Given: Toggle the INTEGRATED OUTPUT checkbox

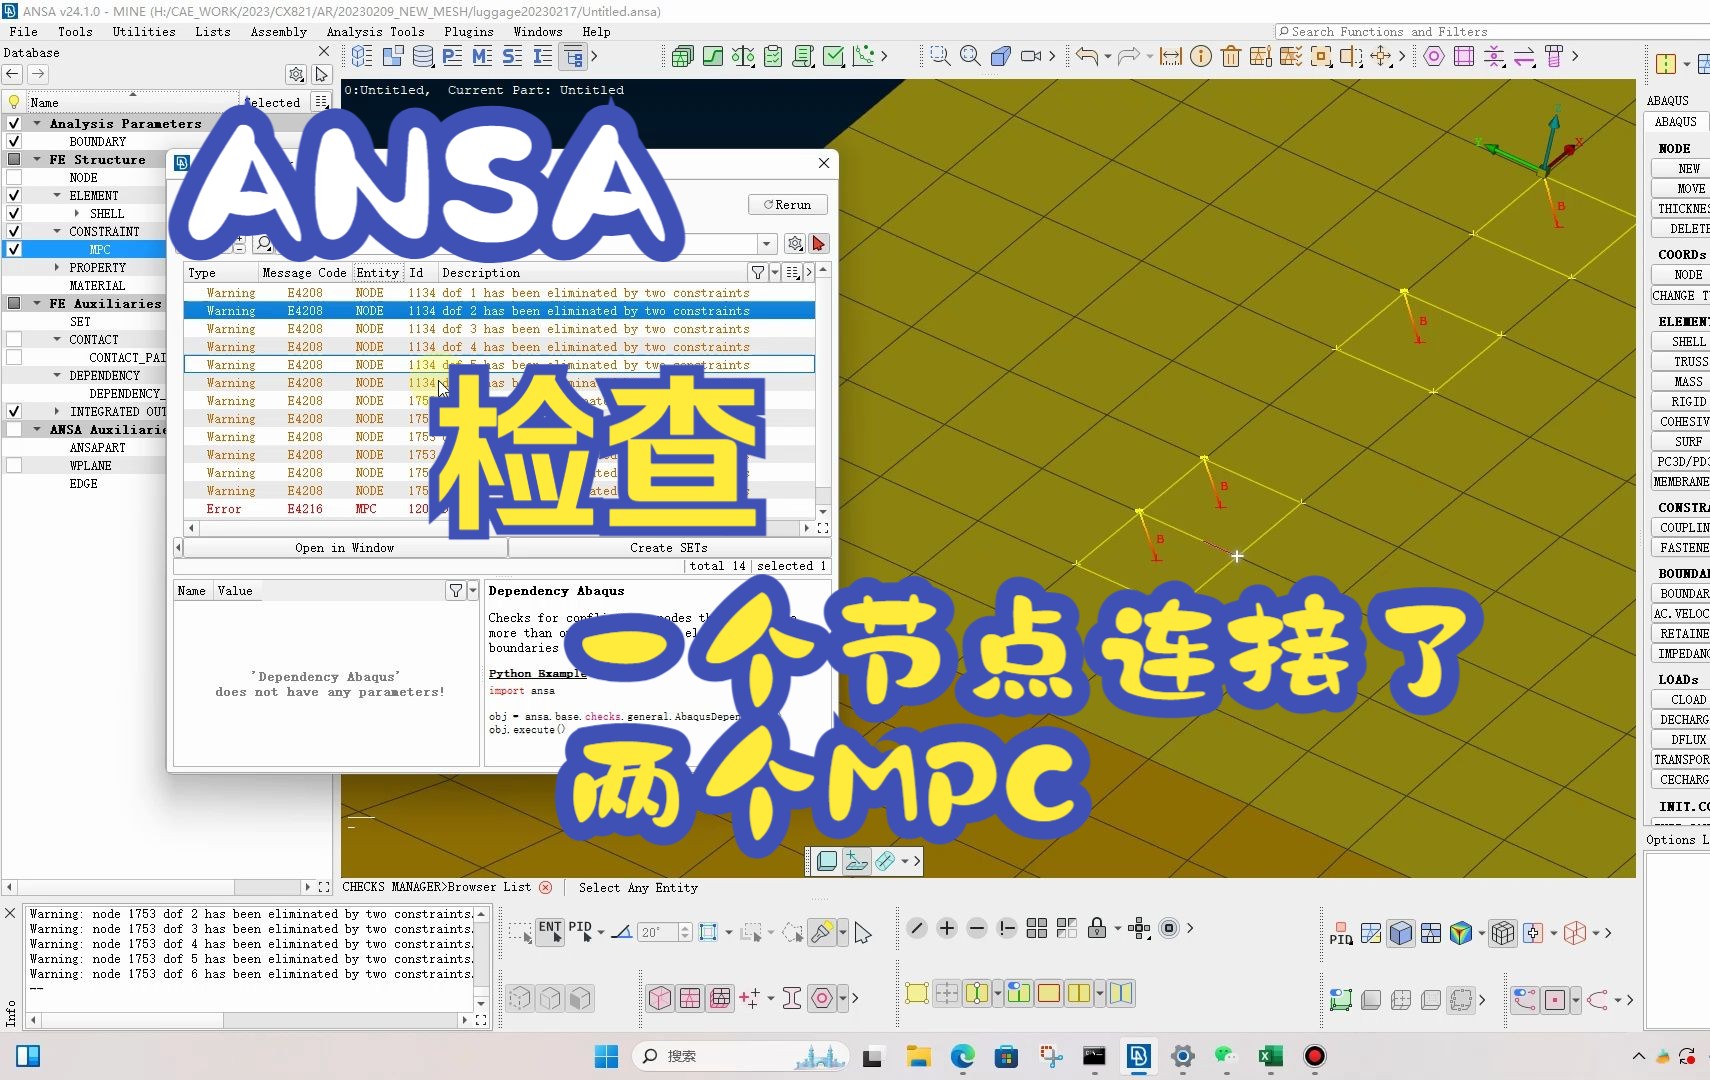Looking at the screenshot, I should (14, 412).
